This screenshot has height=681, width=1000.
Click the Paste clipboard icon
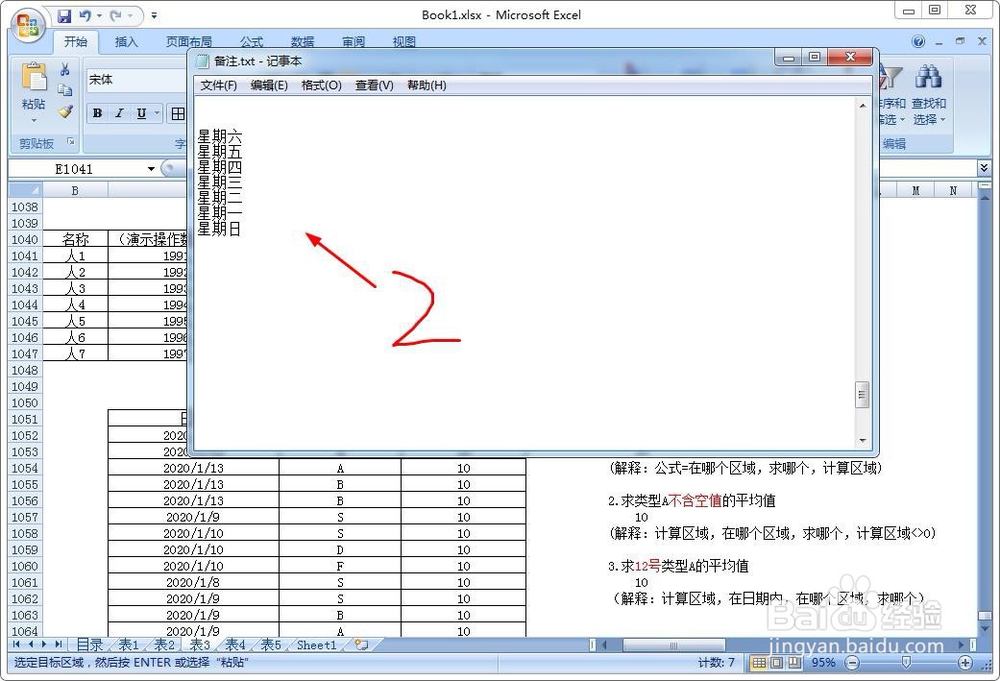(x=33, y=77)
